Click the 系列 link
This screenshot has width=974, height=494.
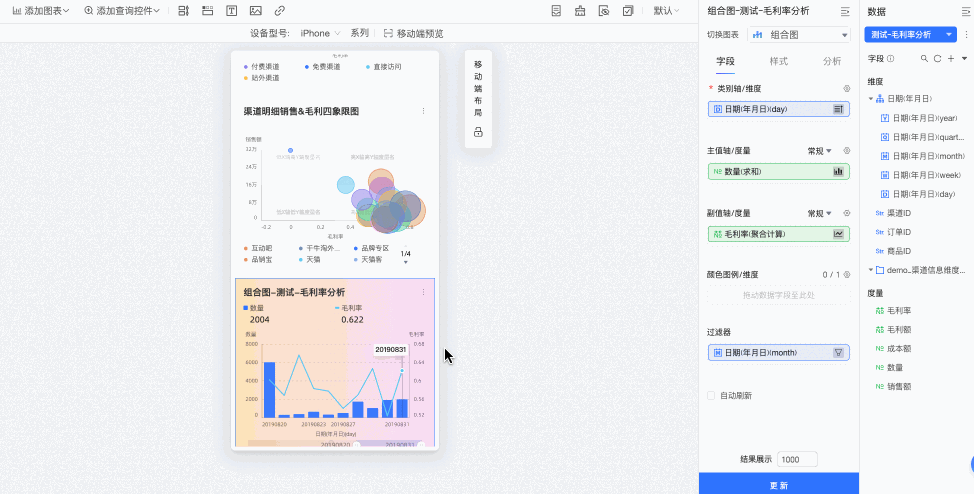pos(360,33)
